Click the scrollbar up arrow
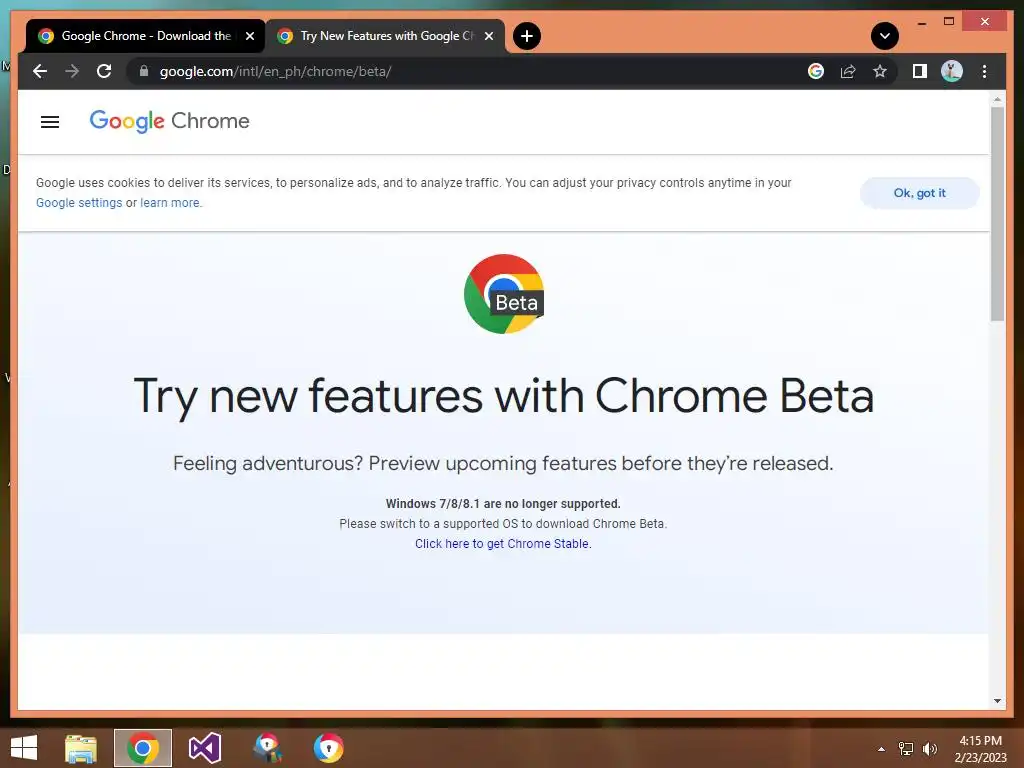This screenshot has height=768, width=1024. pos(997,99)
